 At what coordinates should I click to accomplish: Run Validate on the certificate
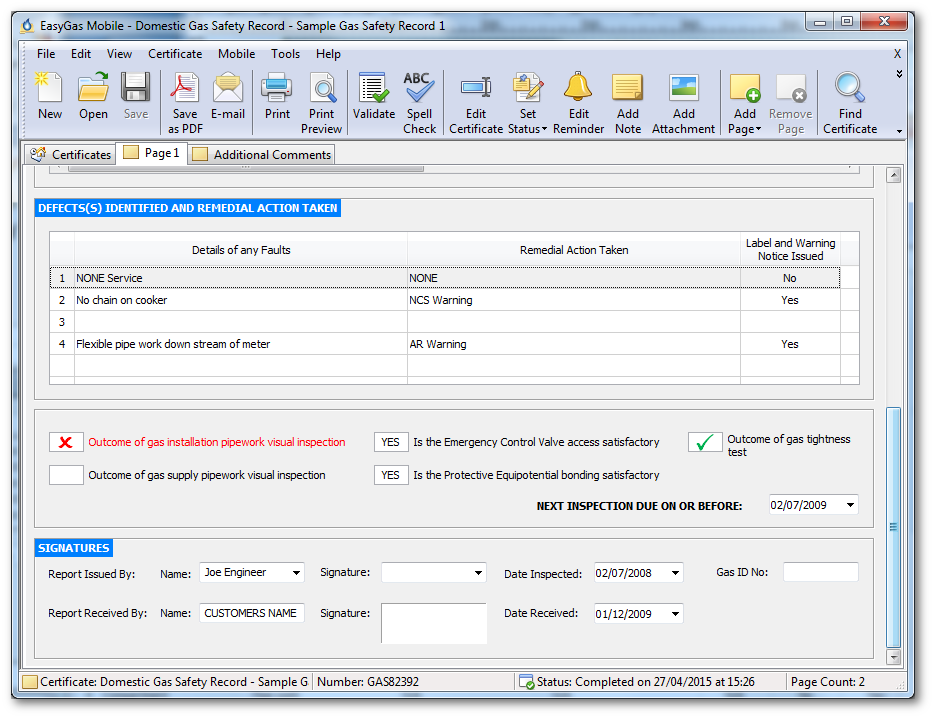point(374,95)
